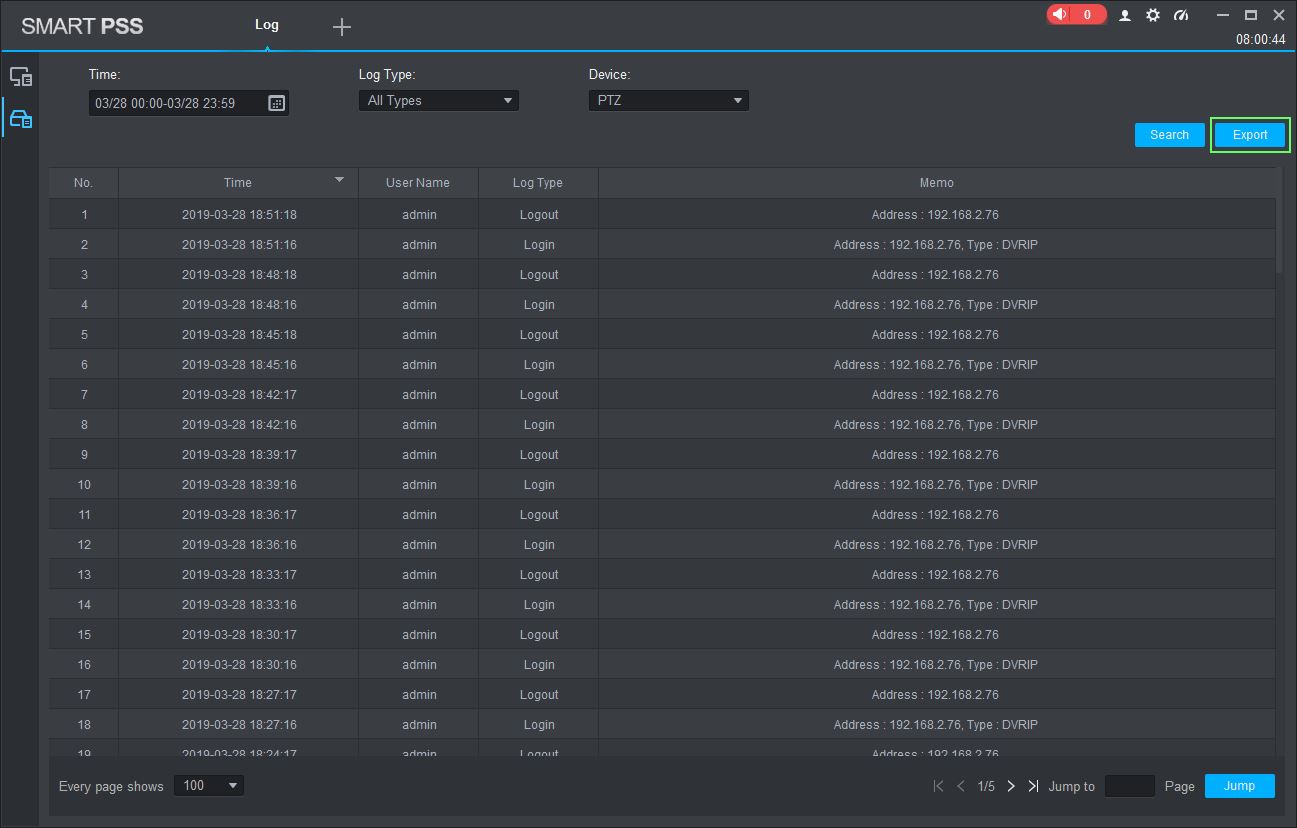Click the Export button

pos(1250,135)
